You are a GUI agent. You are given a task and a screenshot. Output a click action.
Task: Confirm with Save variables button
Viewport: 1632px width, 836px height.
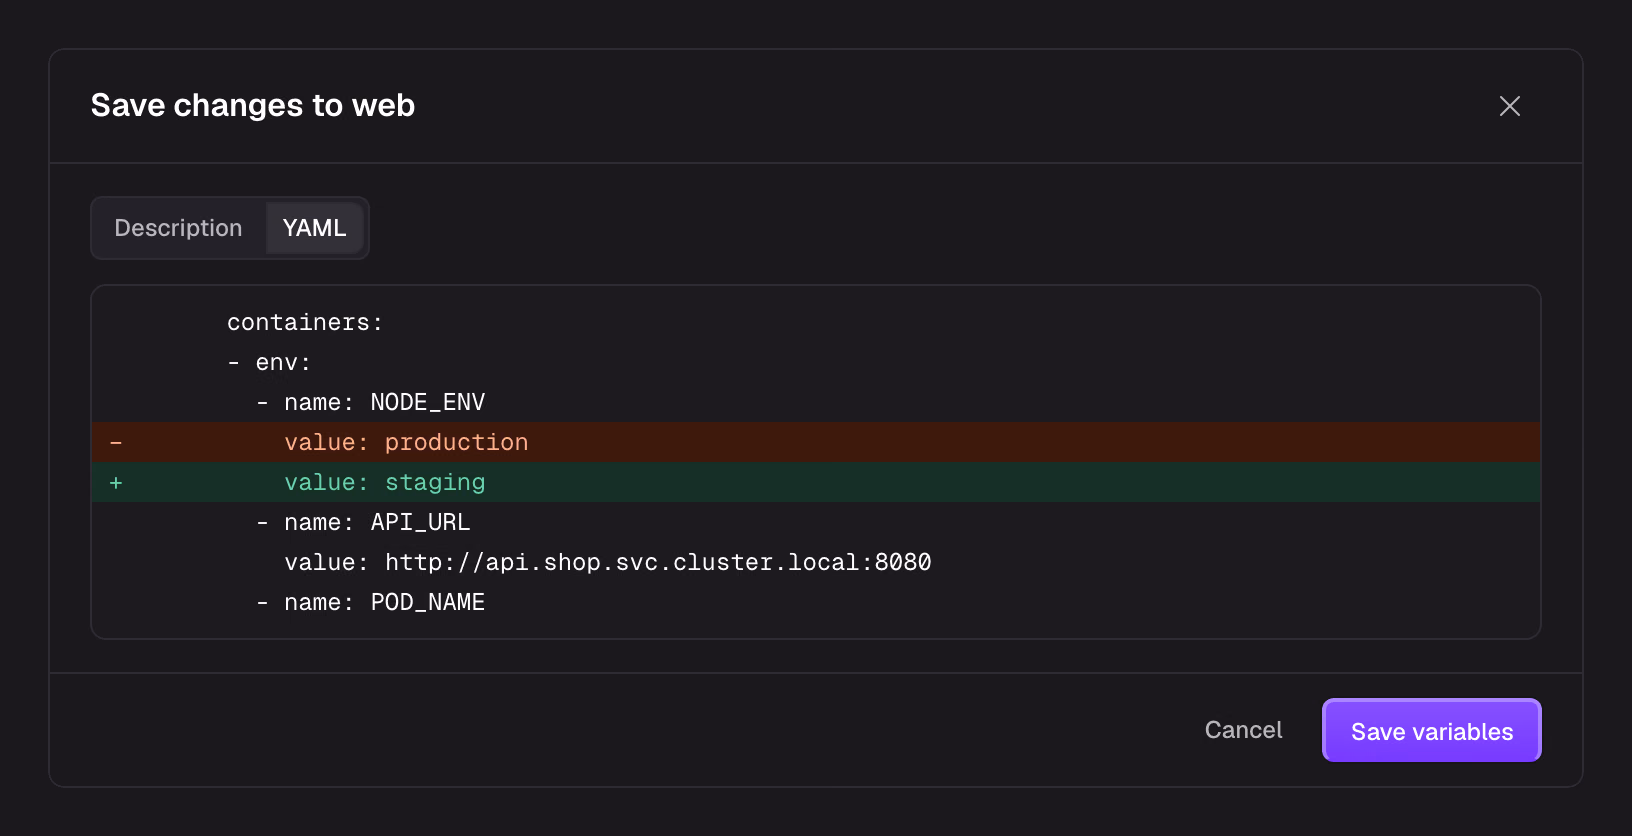1432,730
